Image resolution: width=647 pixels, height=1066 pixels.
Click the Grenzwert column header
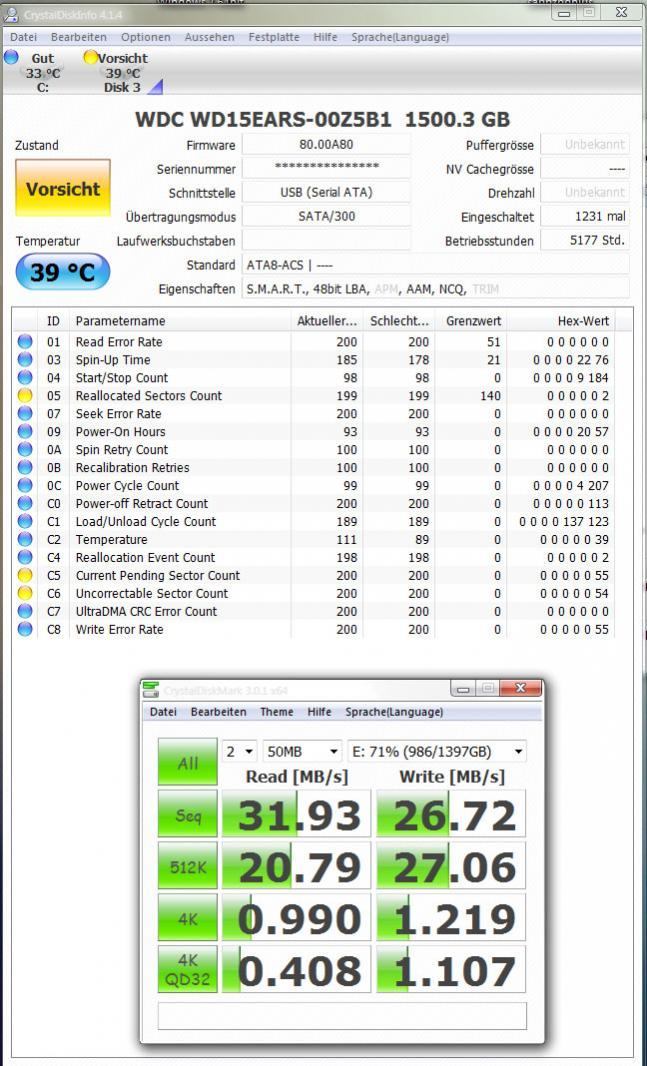tap(473, 321)
